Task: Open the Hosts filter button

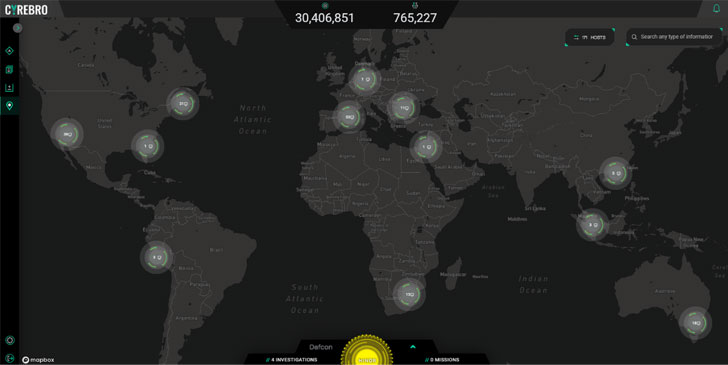Action: 590,37
